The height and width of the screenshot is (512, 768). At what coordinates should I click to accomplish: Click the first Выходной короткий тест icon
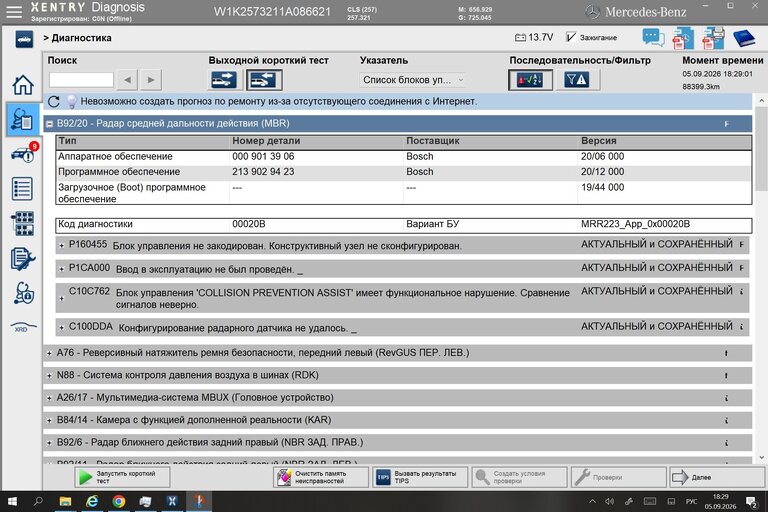224,80
